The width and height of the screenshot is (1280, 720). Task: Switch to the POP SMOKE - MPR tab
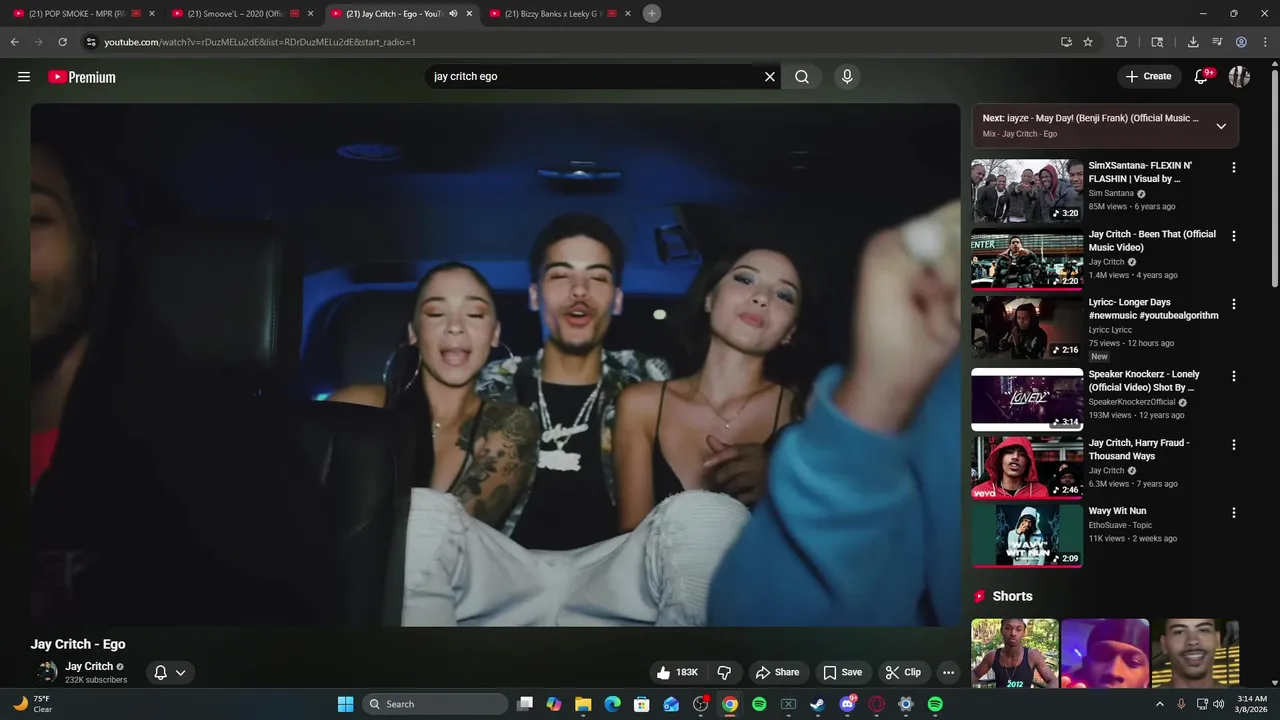pyautogui.click(x=75, y=14)
